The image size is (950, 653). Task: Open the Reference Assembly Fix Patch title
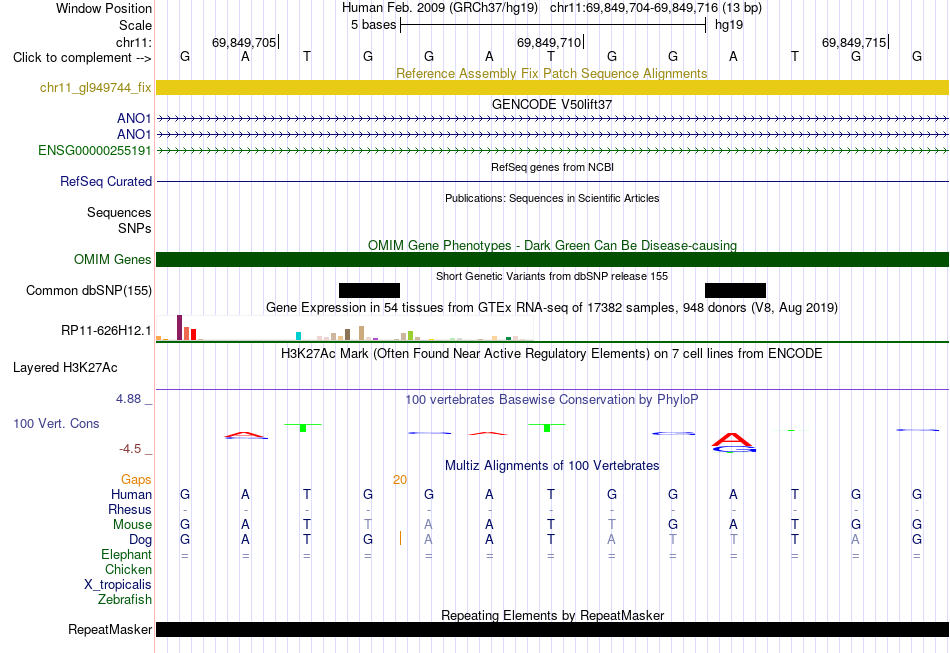pos(551,73)
